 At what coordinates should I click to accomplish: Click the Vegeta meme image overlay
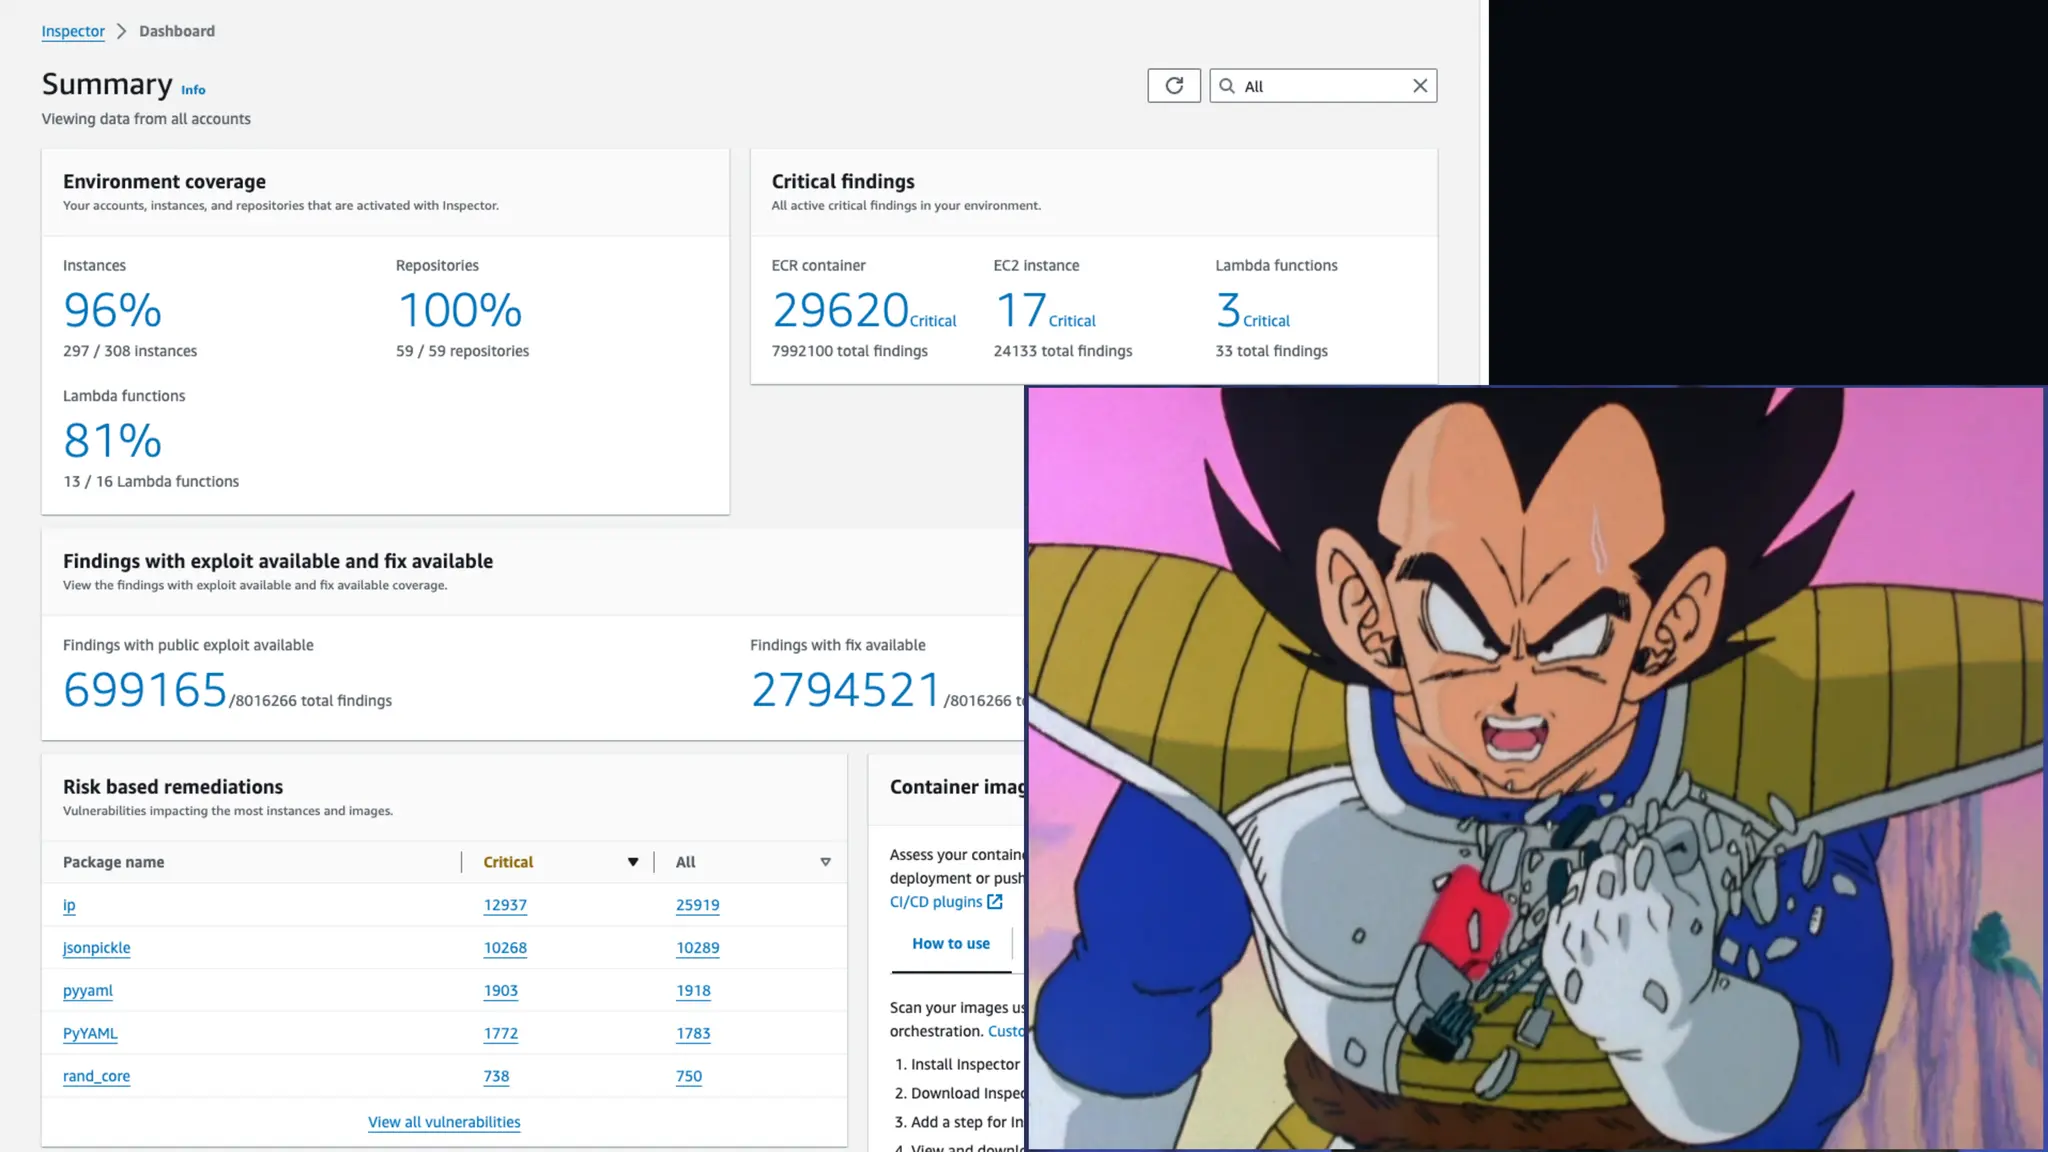coord(1536,768)
